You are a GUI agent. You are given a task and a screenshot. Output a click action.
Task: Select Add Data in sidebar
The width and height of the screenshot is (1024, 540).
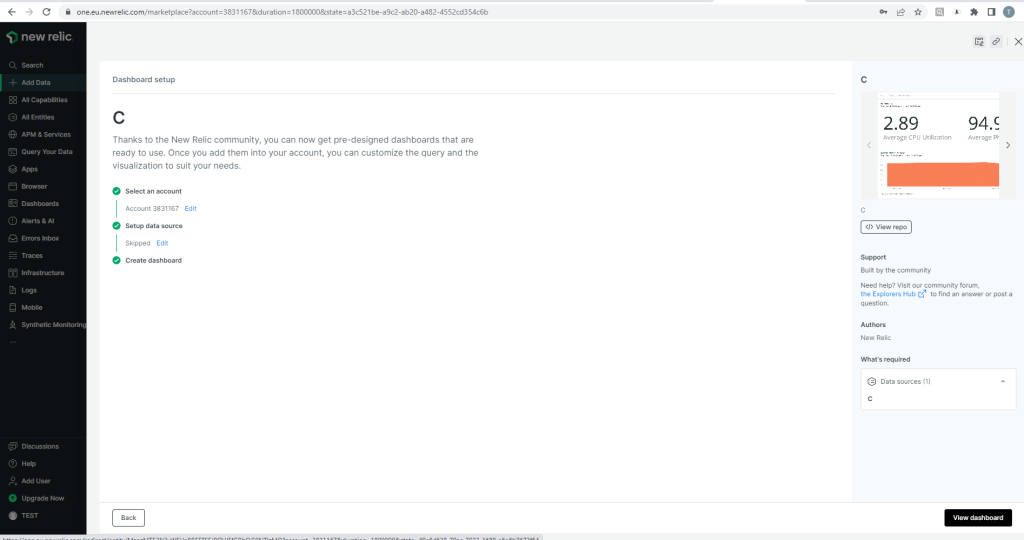[35, 83]
